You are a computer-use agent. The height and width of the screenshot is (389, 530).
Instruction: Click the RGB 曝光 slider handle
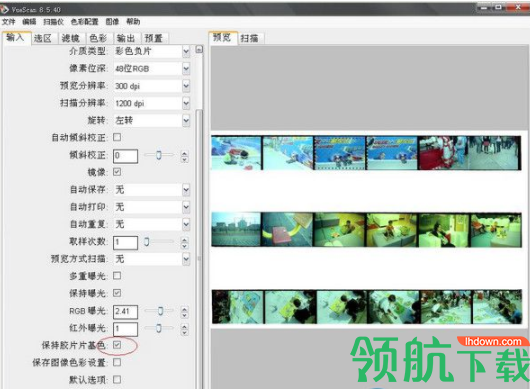(x=161, y=311)
